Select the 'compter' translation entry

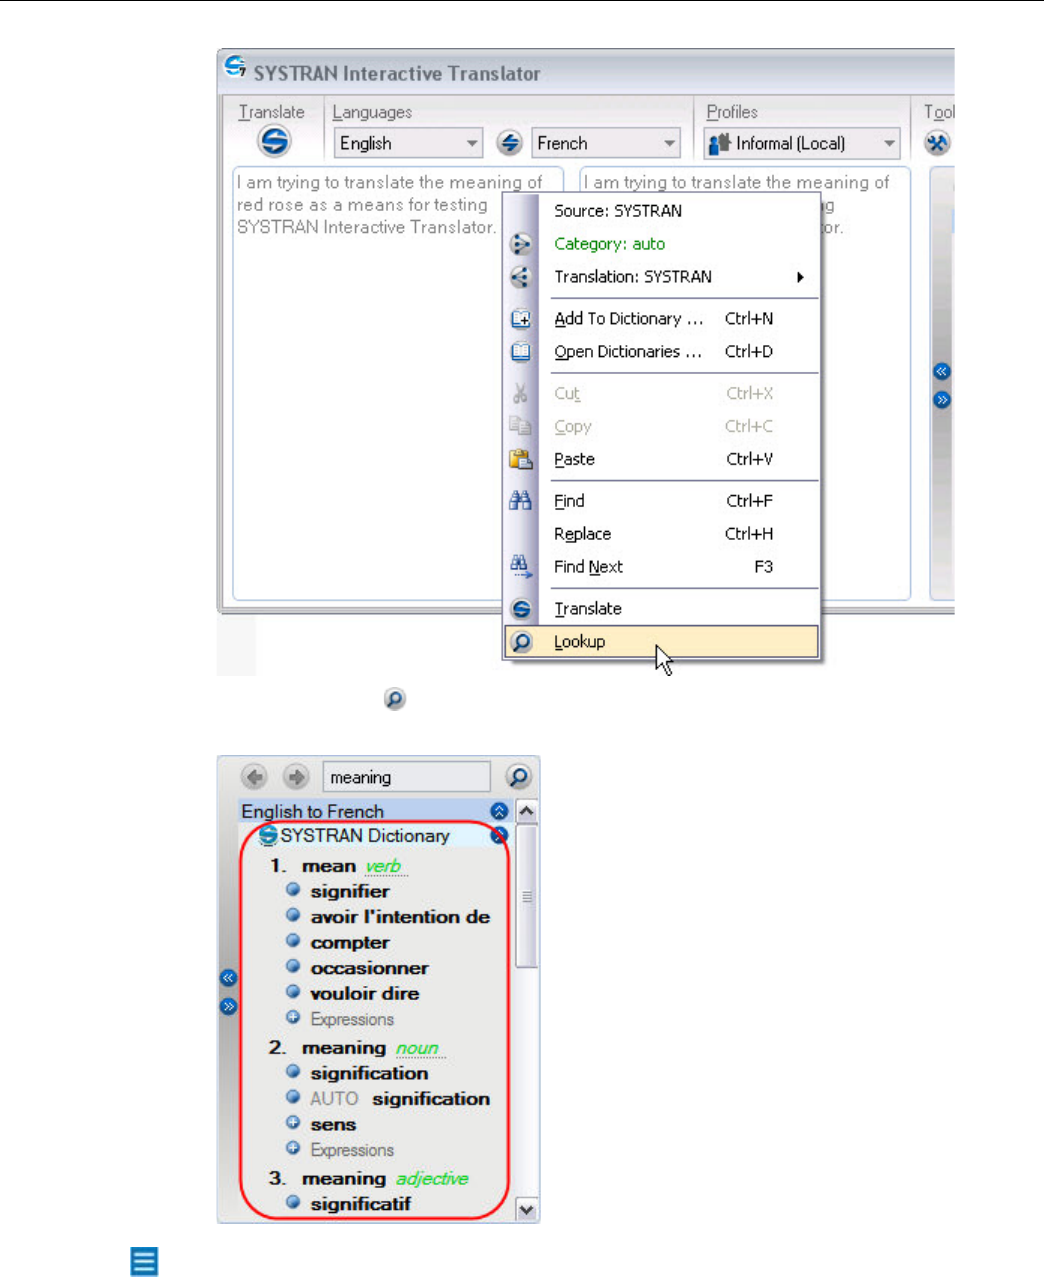pyautogui.click(x=350, y=943)
